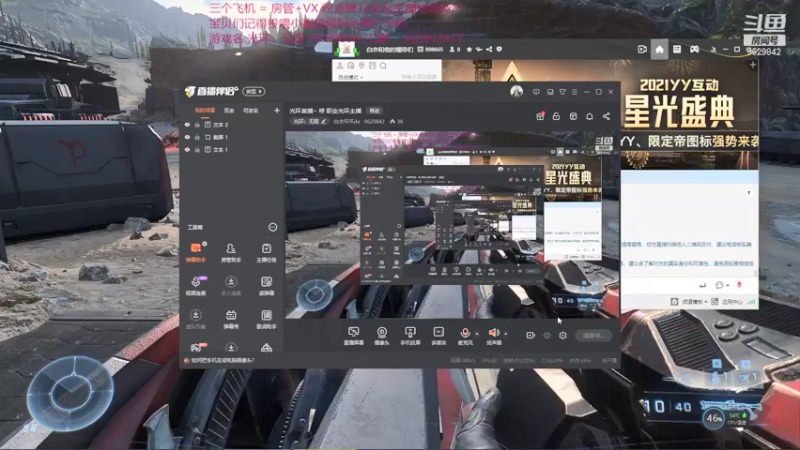The height and width of the screenshot is (450, 800).
Task: Click the pin filter icon in title bar
Action: coord(562,92)
